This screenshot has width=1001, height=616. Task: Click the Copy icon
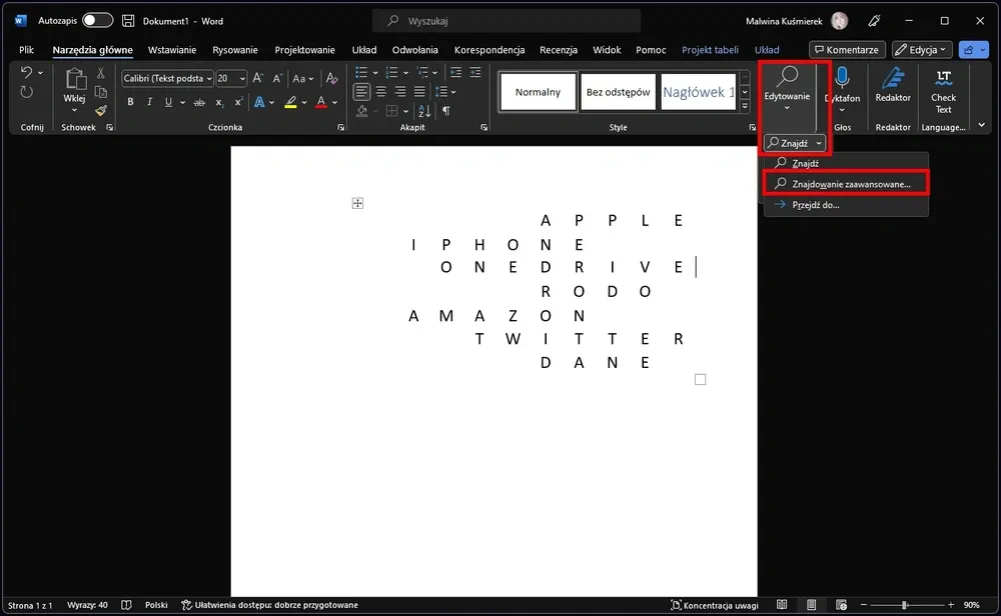pyautogui.click(x=100, y=92)
